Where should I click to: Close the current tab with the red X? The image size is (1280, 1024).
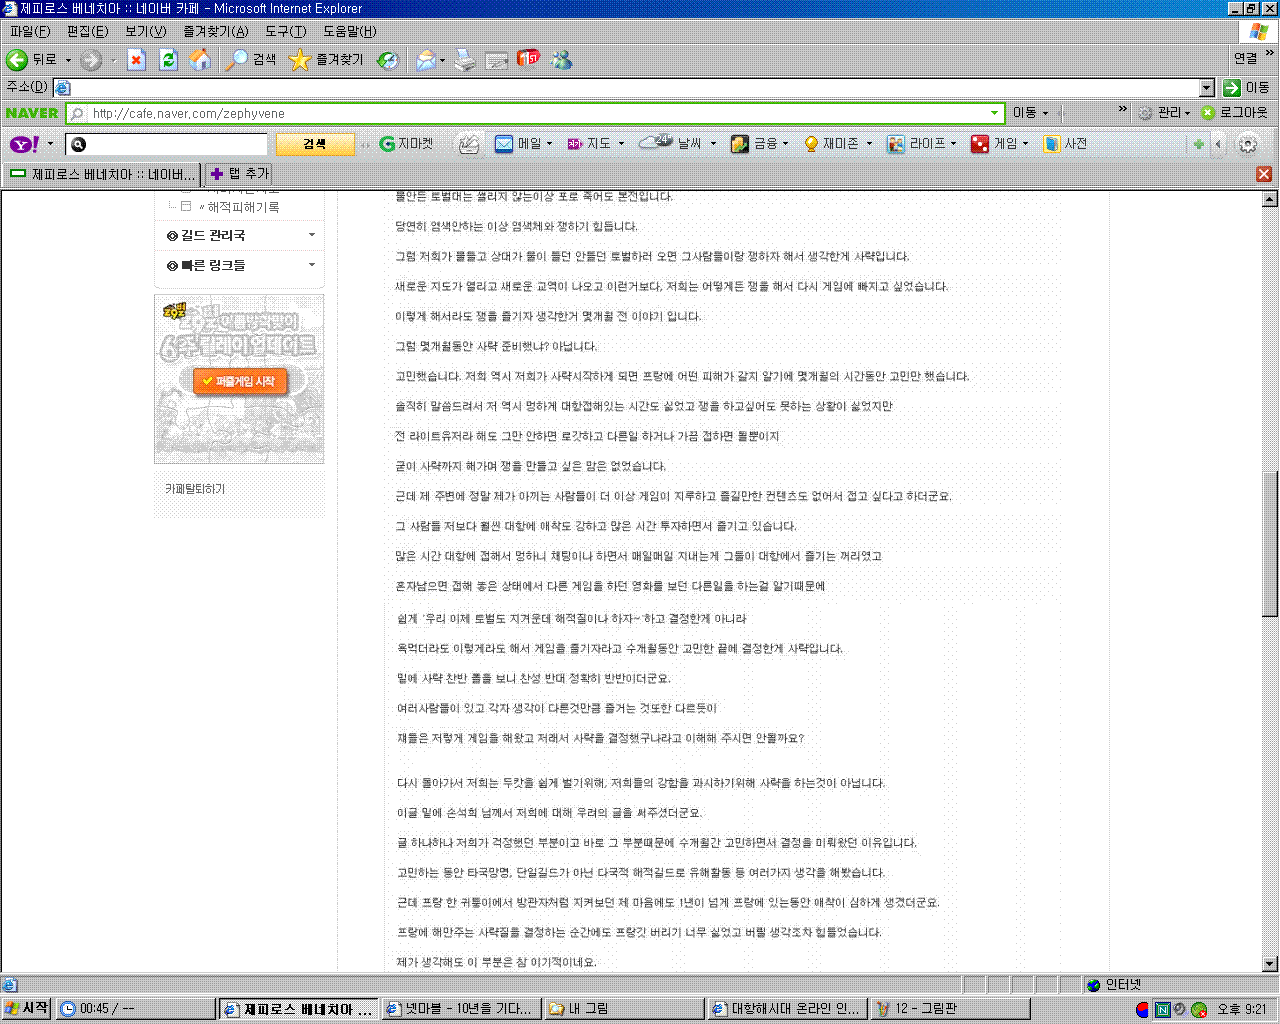pyautogui.click(x=1264, y=174)
